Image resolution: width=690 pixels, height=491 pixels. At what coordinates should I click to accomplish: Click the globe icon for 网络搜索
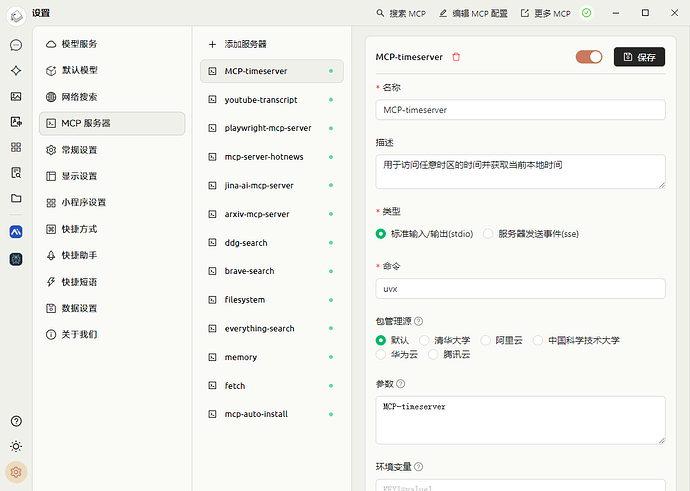pos(51,97)
